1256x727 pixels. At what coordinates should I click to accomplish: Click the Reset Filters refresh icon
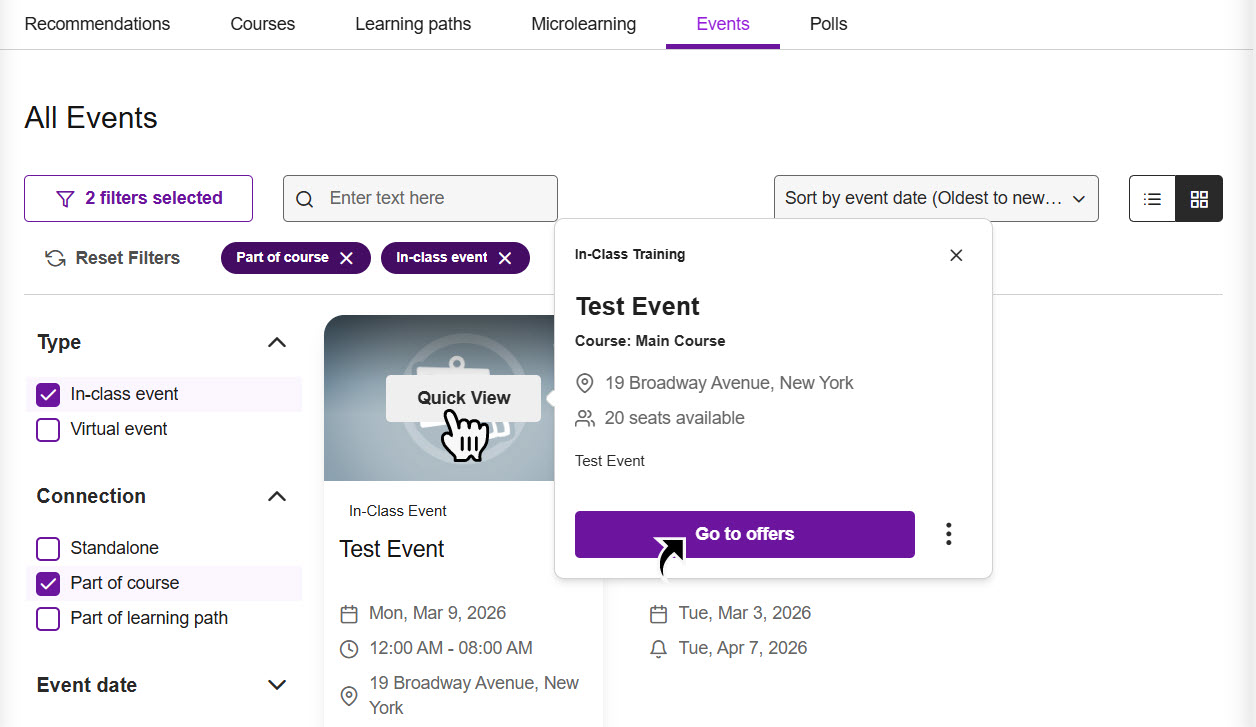pos(54,258)
